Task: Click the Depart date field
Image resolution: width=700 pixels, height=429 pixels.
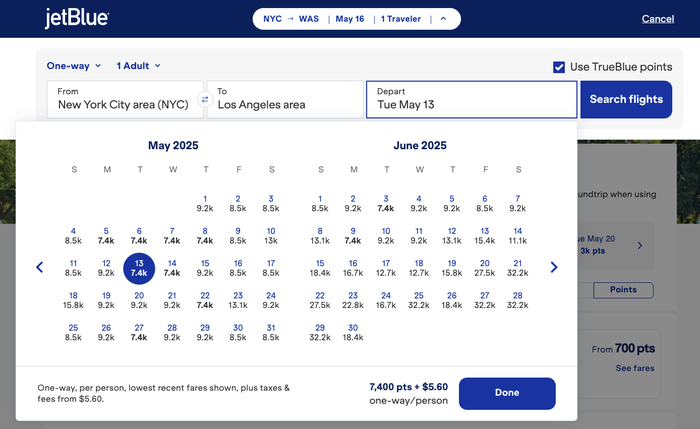Action: point(471,100)
